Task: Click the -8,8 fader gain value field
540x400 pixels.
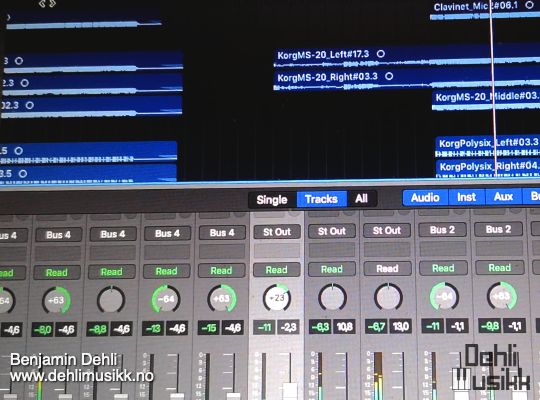Action: (97, 329)
